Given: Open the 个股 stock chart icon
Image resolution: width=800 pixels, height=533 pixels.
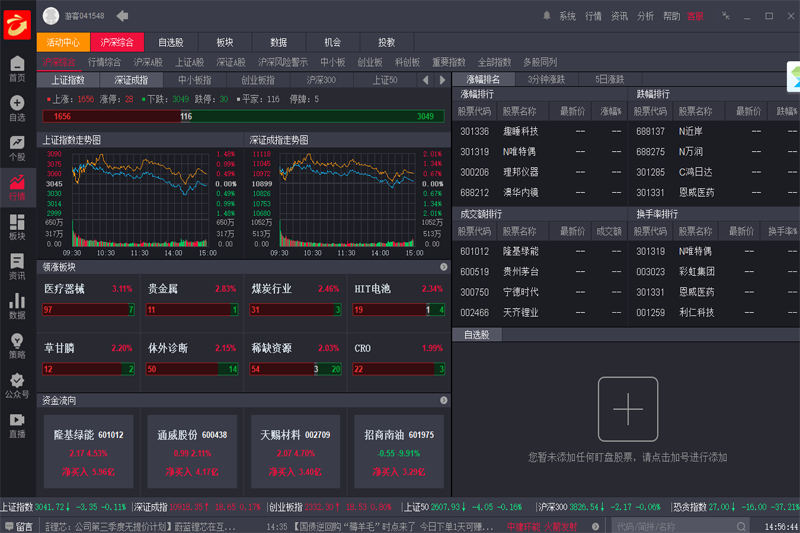Looking at the screenshot, I should [17, 147].
